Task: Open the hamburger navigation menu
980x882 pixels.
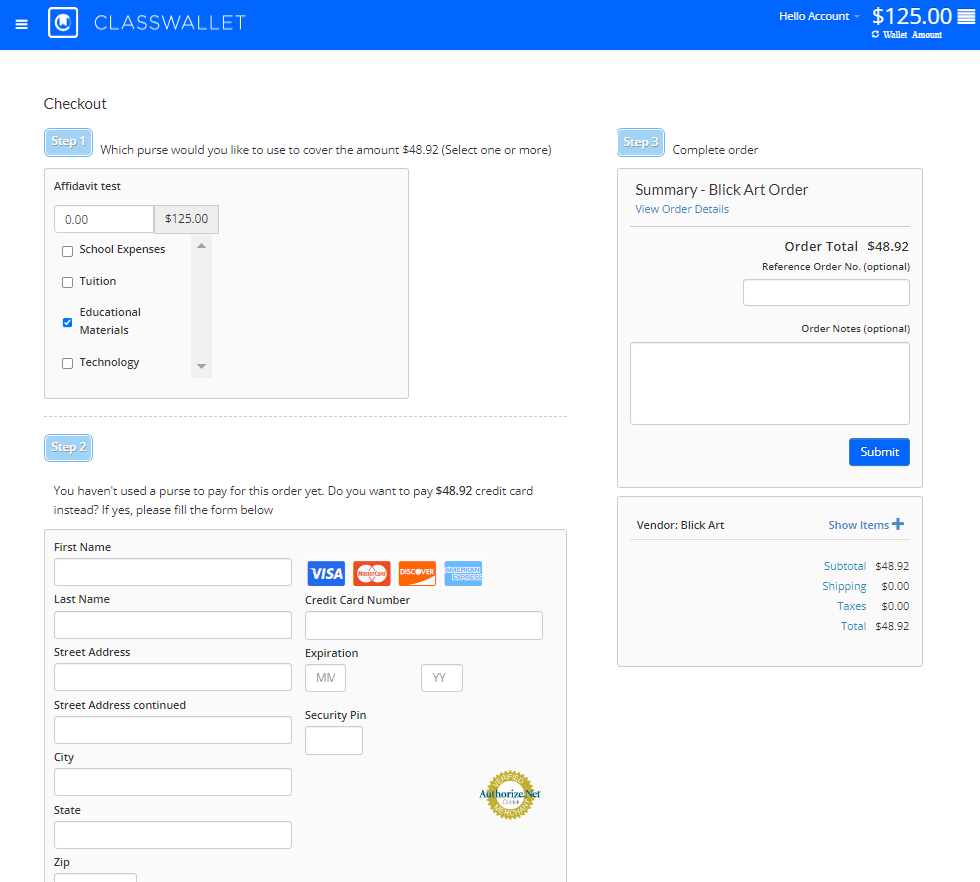Action: pyautogui.click(x=22, y=24)
